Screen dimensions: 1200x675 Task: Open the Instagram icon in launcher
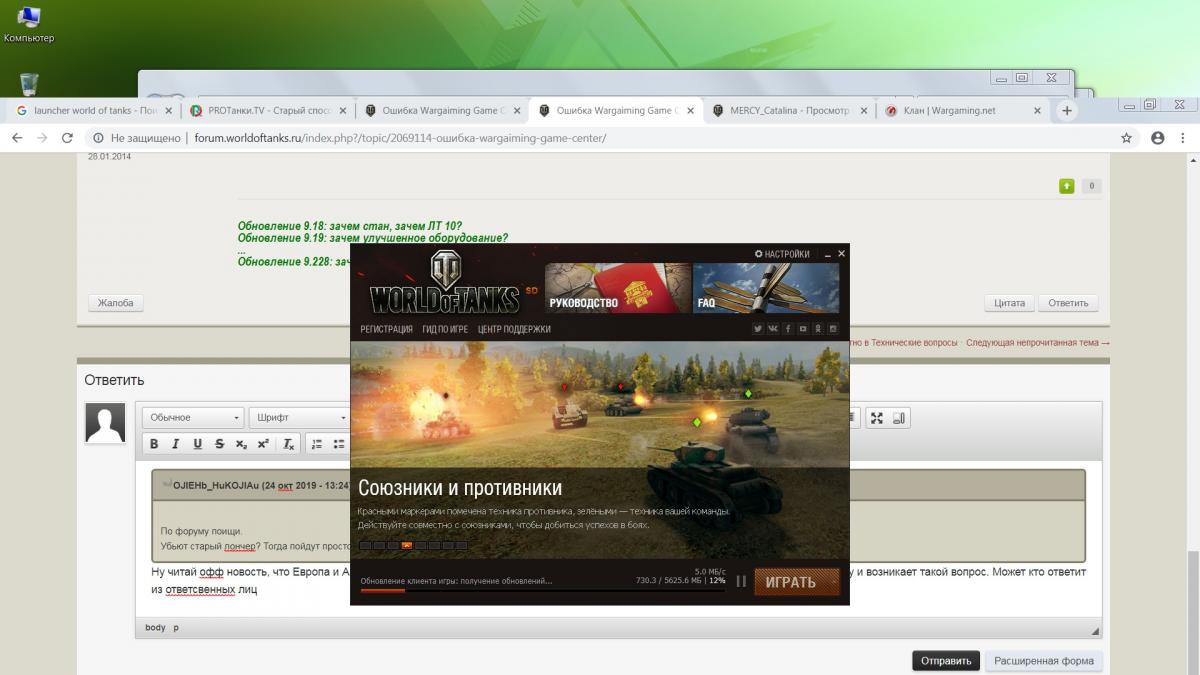pos(833,329)
